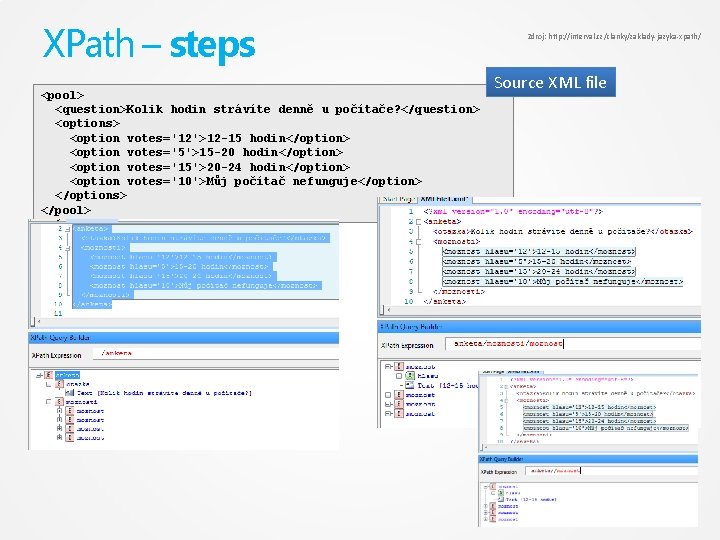Click second moznost element icon in anketa/moznosti/moznost results

399,395
